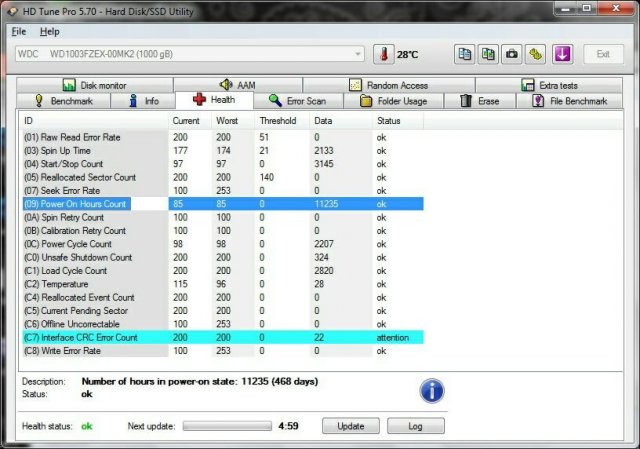Open the drive selection dropdown
The image size is (640, 449).
[x=358, y=54]
